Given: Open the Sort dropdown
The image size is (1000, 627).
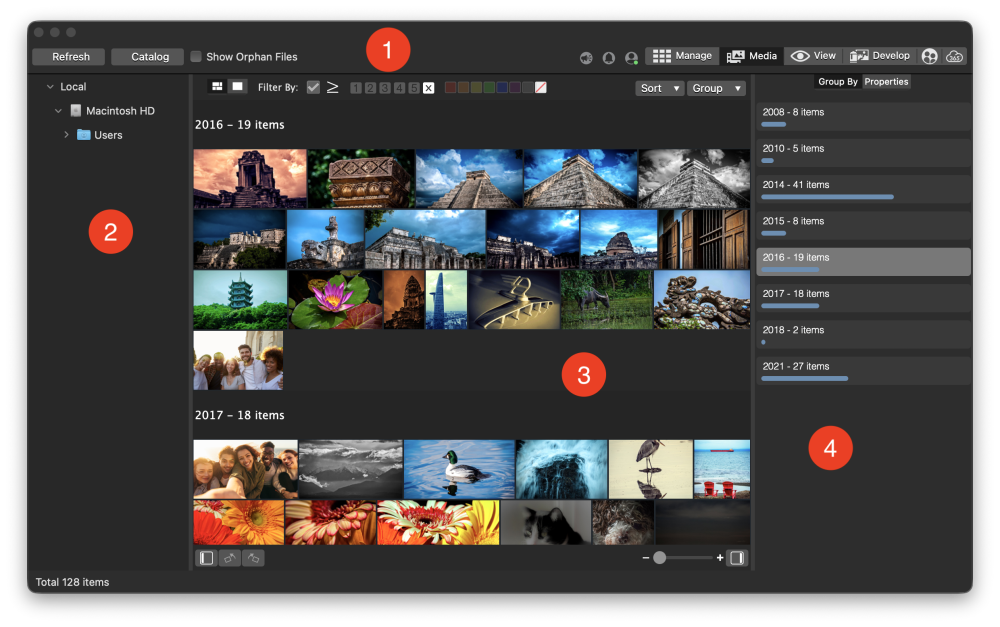Looking at the screenshot, I should pyautogui.click(x=660, y=88).
